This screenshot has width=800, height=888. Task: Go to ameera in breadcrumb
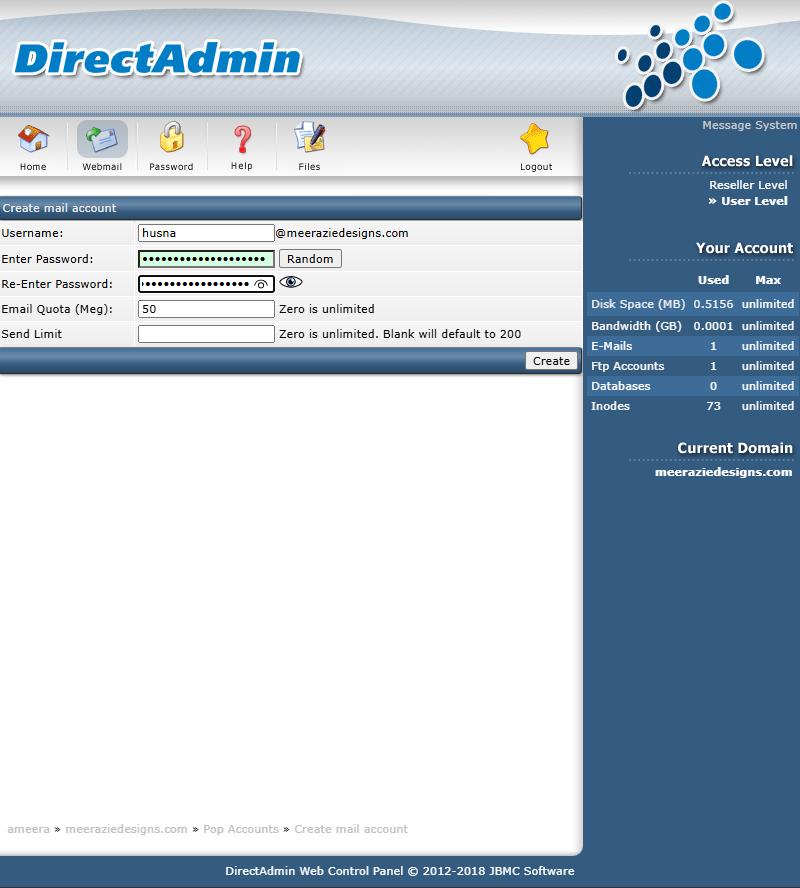pyautogui.click(x=29, y=829)
